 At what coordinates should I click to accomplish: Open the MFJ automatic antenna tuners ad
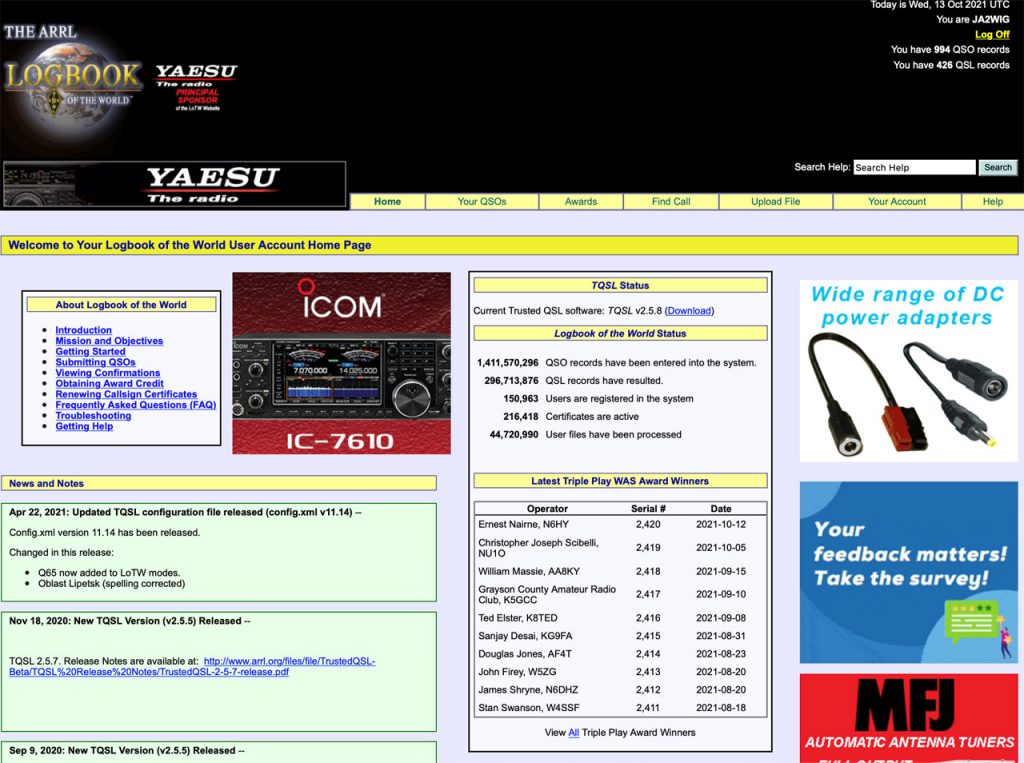[x=908, y=718]
